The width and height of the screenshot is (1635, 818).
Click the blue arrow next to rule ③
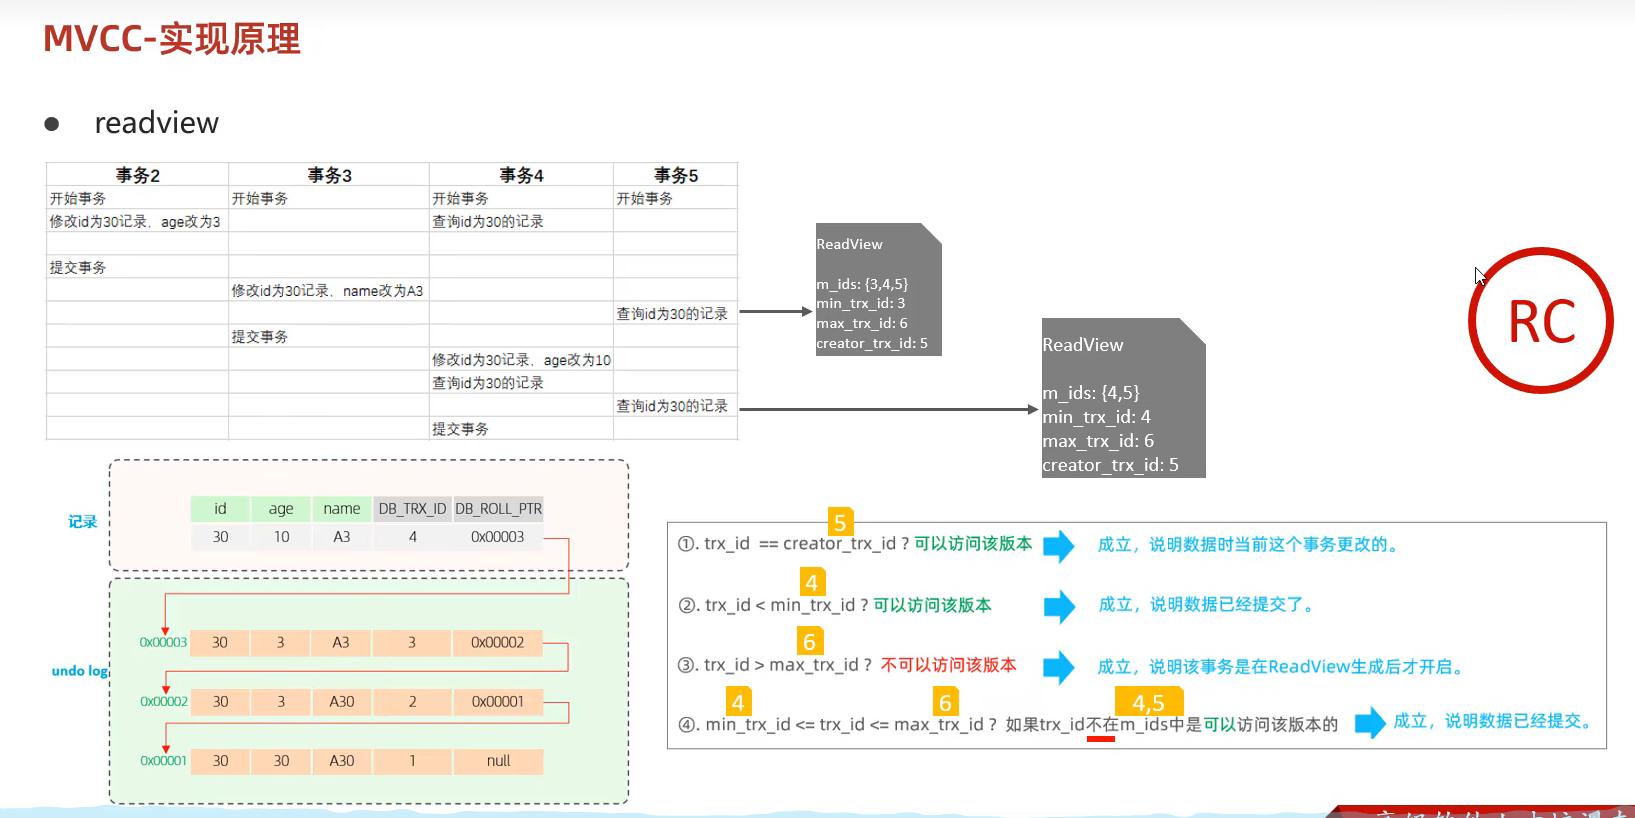(1058, 667)
